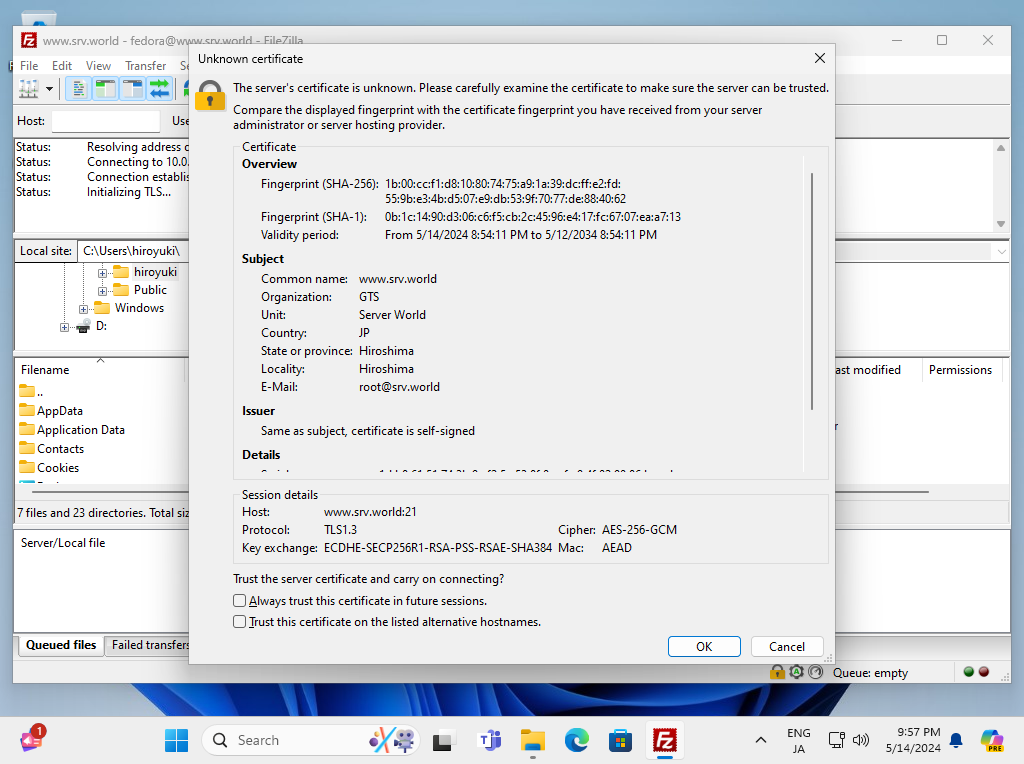1024x764 pixels.
Task: Toggle the local directory tree icon
Action: pyautogui.click(x=105, y=88)
